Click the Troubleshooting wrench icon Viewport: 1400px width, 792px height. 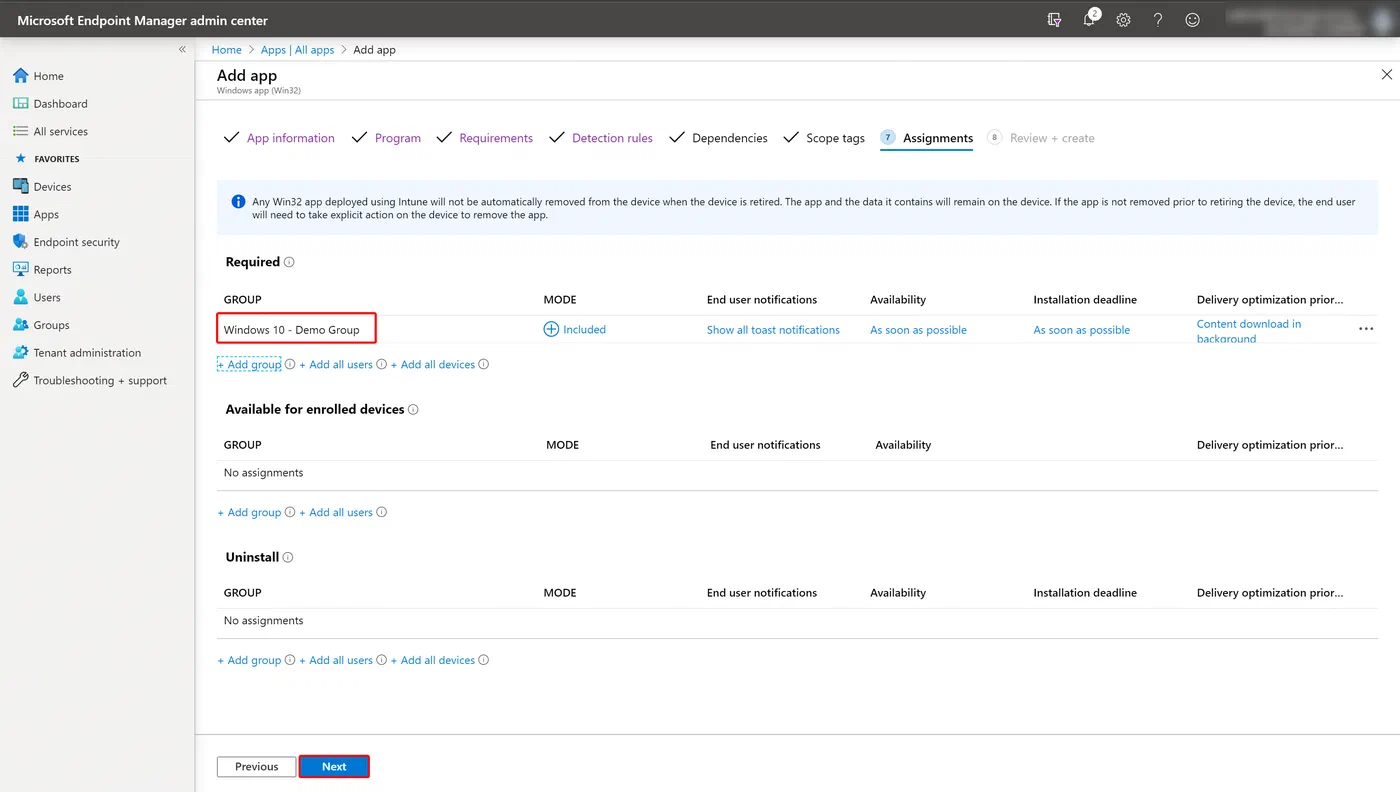coord(21,380)
